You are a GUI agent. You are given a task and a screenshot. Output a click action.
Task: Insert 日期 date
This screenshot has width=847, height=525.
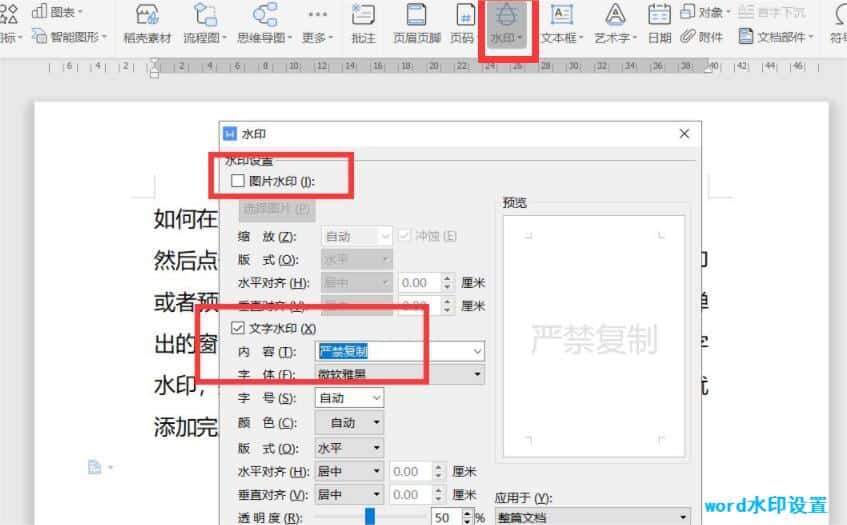click(660, 24)
